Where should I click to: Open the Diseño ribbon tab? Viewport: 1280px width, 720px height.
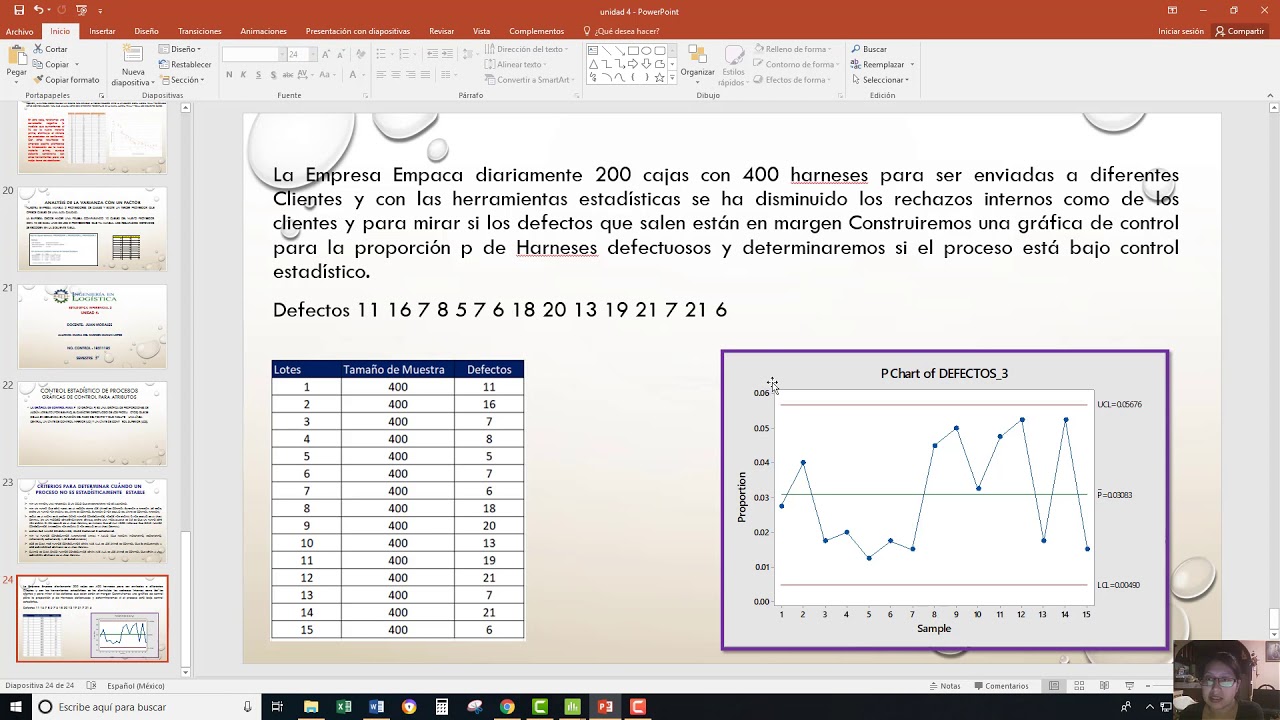coord(147,31)
